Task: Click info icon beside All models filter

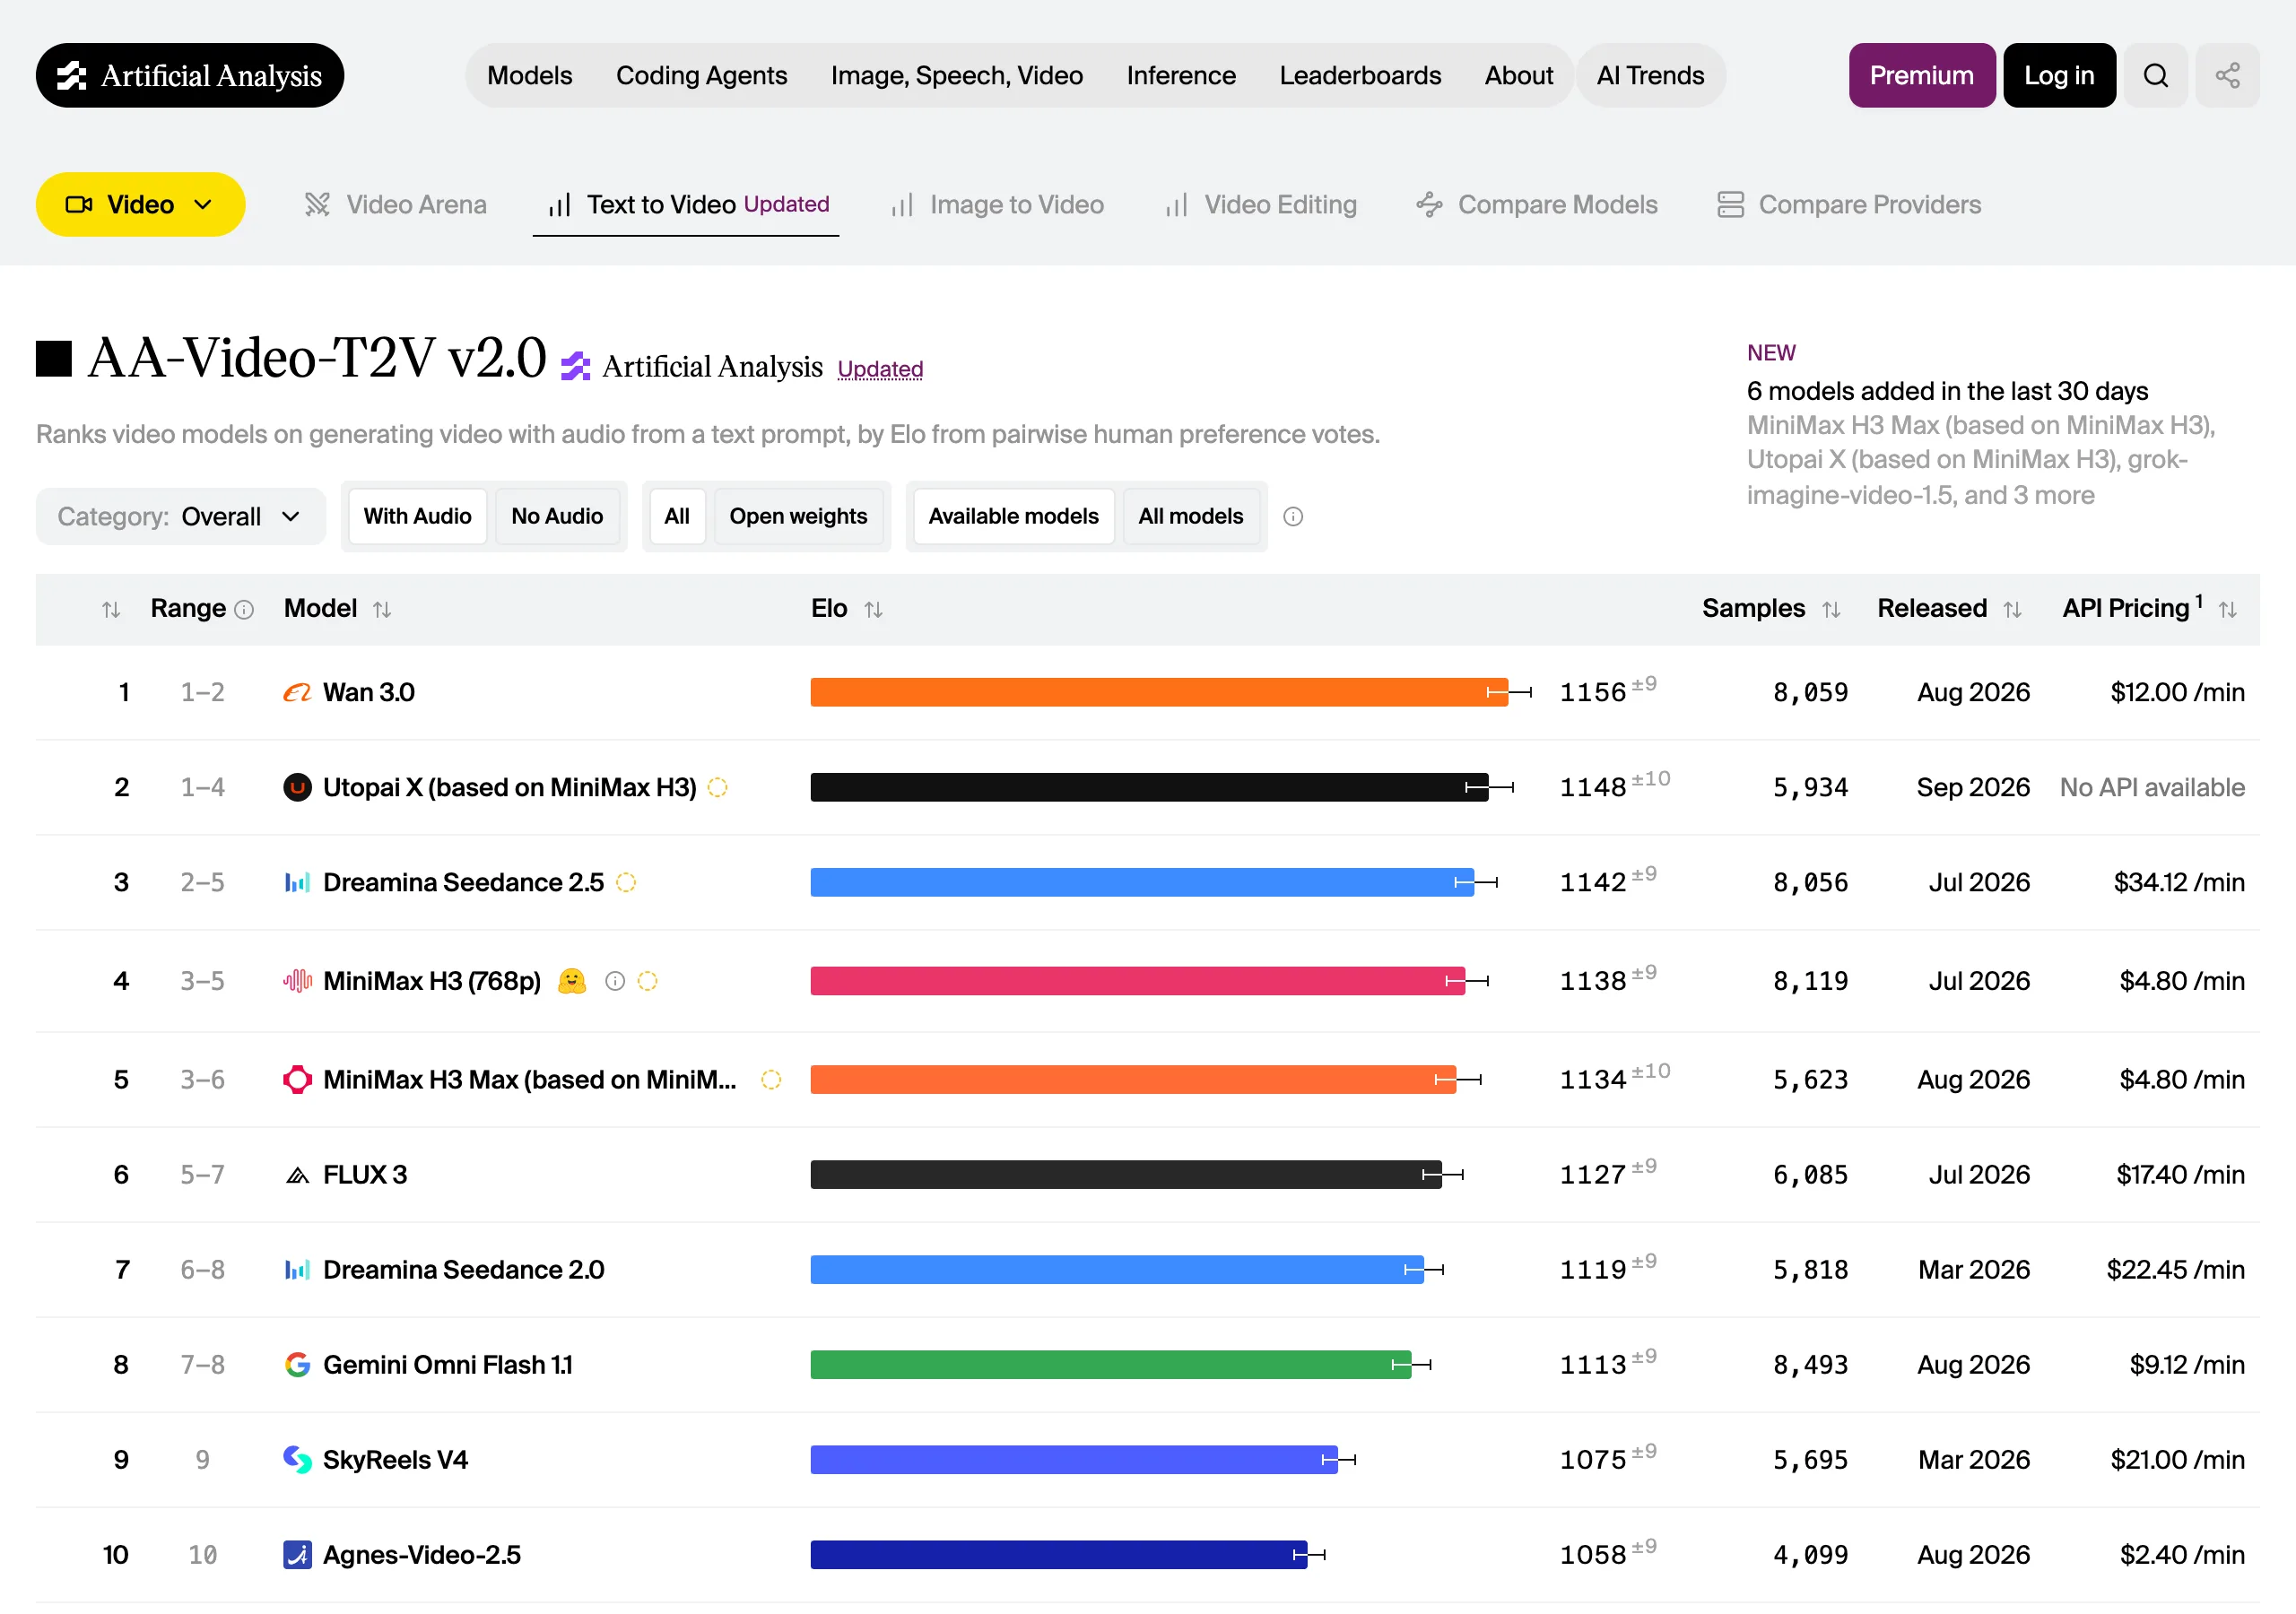Action: (1292, 516)
